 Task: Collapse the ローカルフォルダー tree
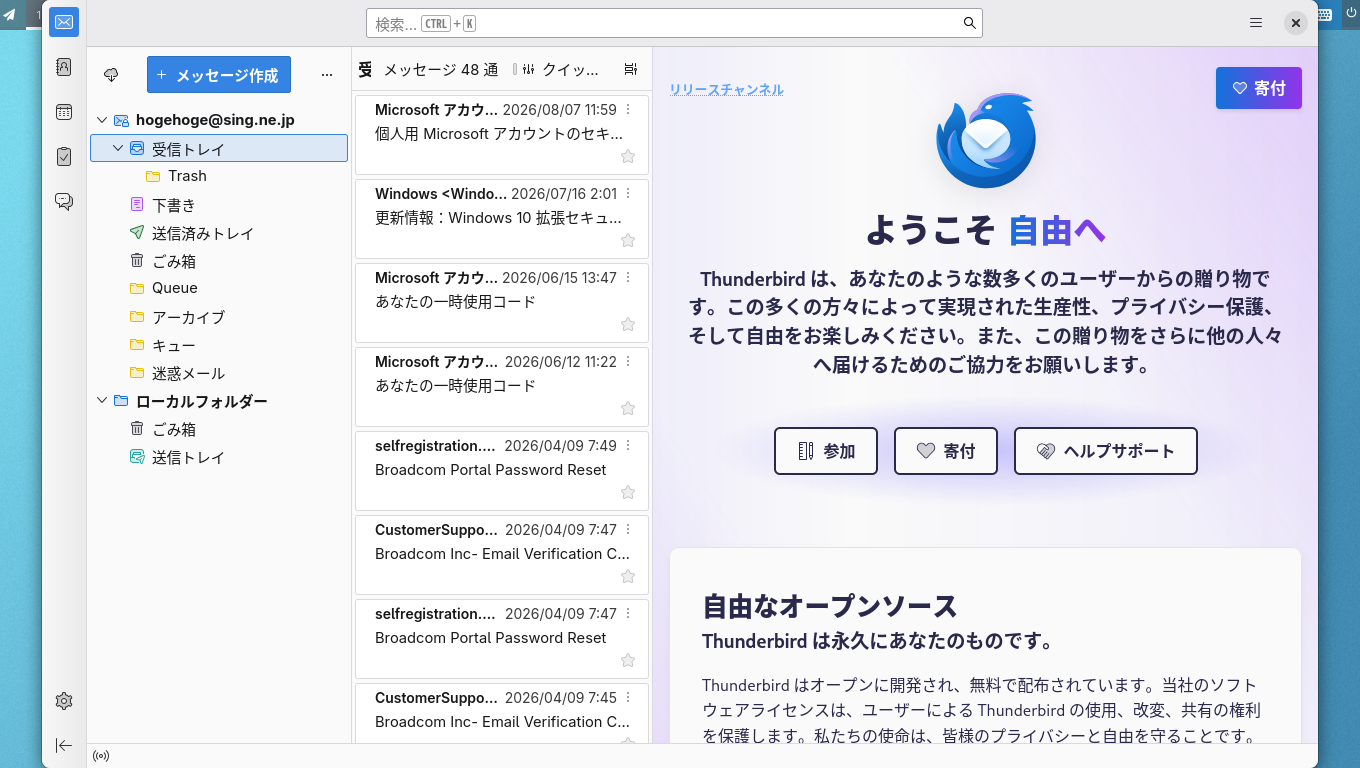coord(101,401)
